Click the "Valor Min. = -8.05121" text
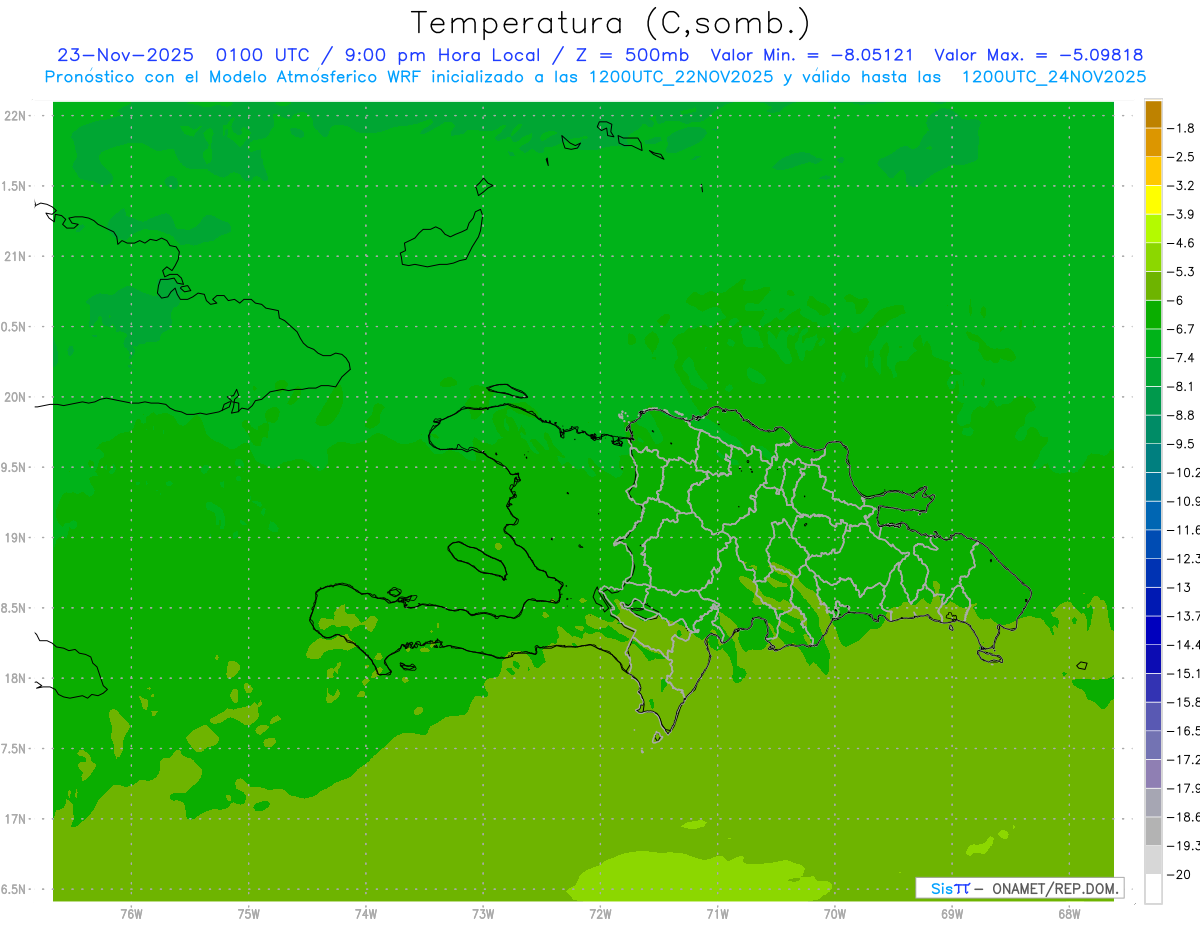1200x927 pixels. point(811,55)
